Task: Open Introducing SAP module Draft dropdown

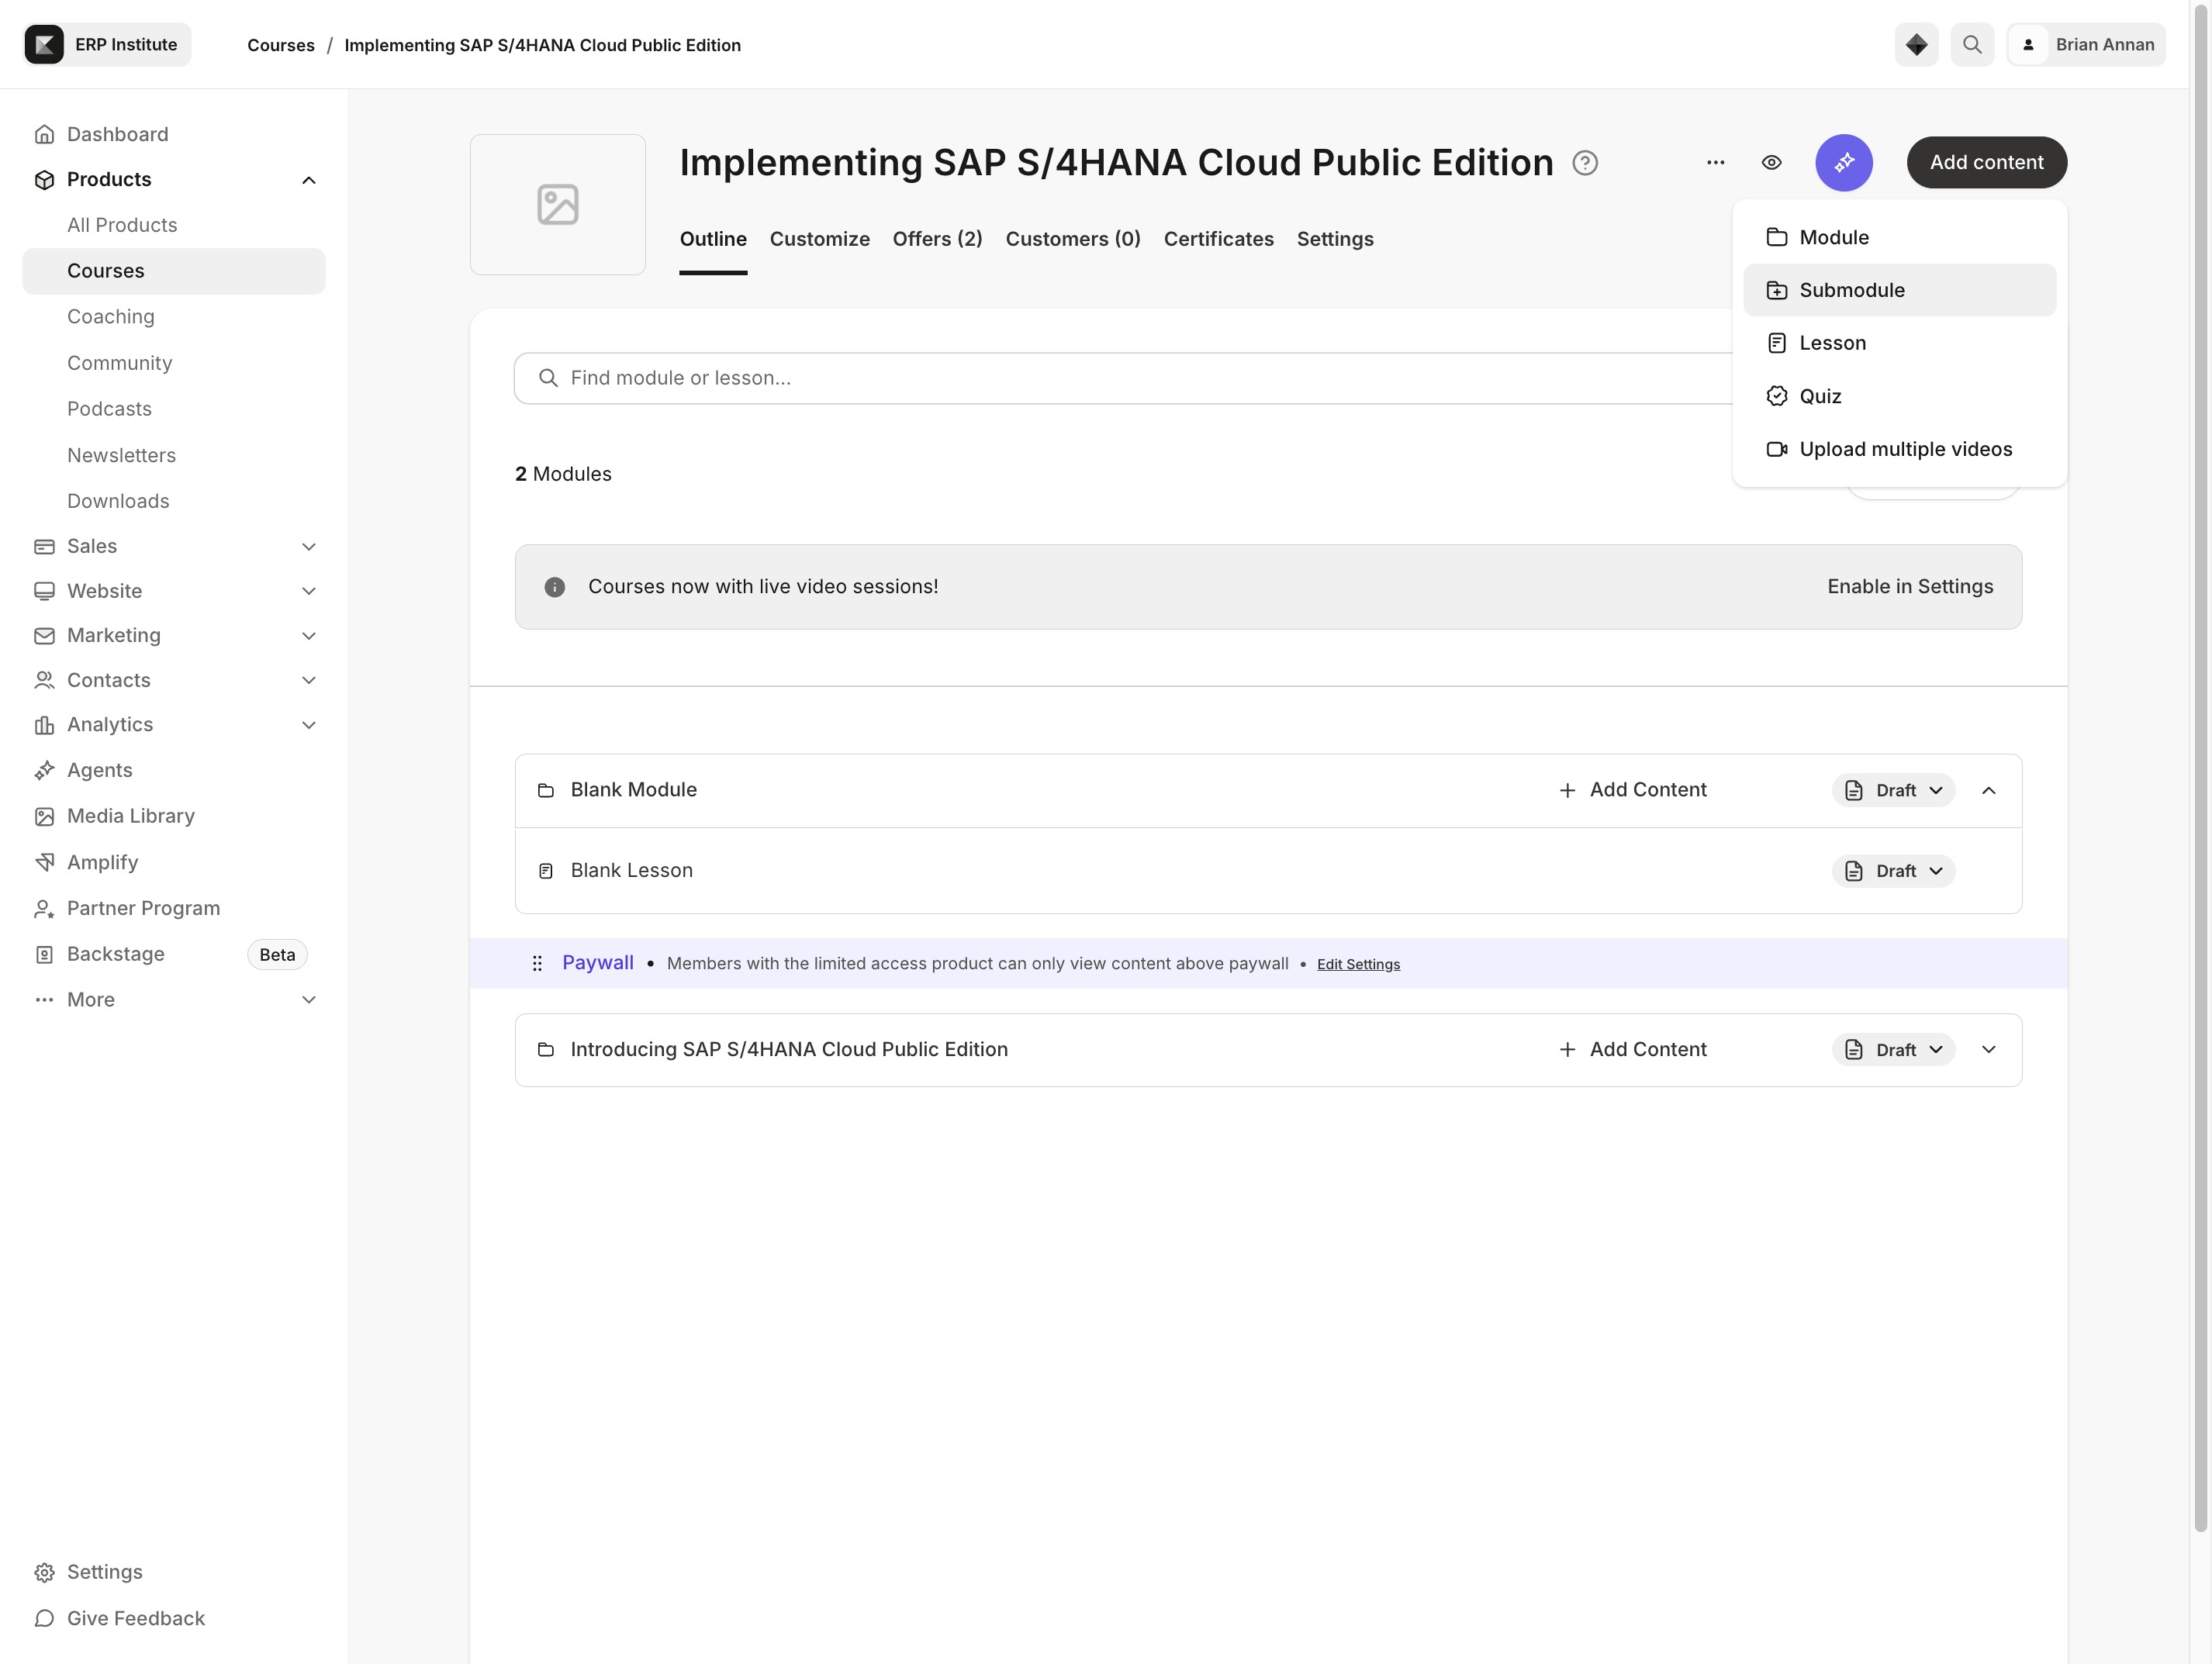Action: (x=1893, y=1049)
